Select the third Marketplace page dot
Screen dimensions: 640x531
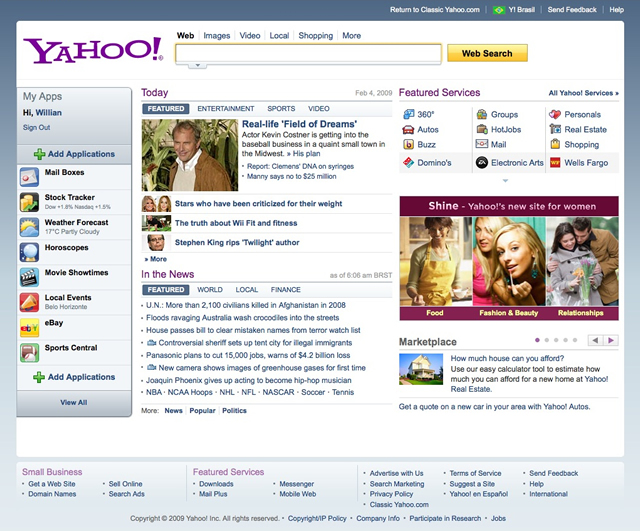coord(556,340)
